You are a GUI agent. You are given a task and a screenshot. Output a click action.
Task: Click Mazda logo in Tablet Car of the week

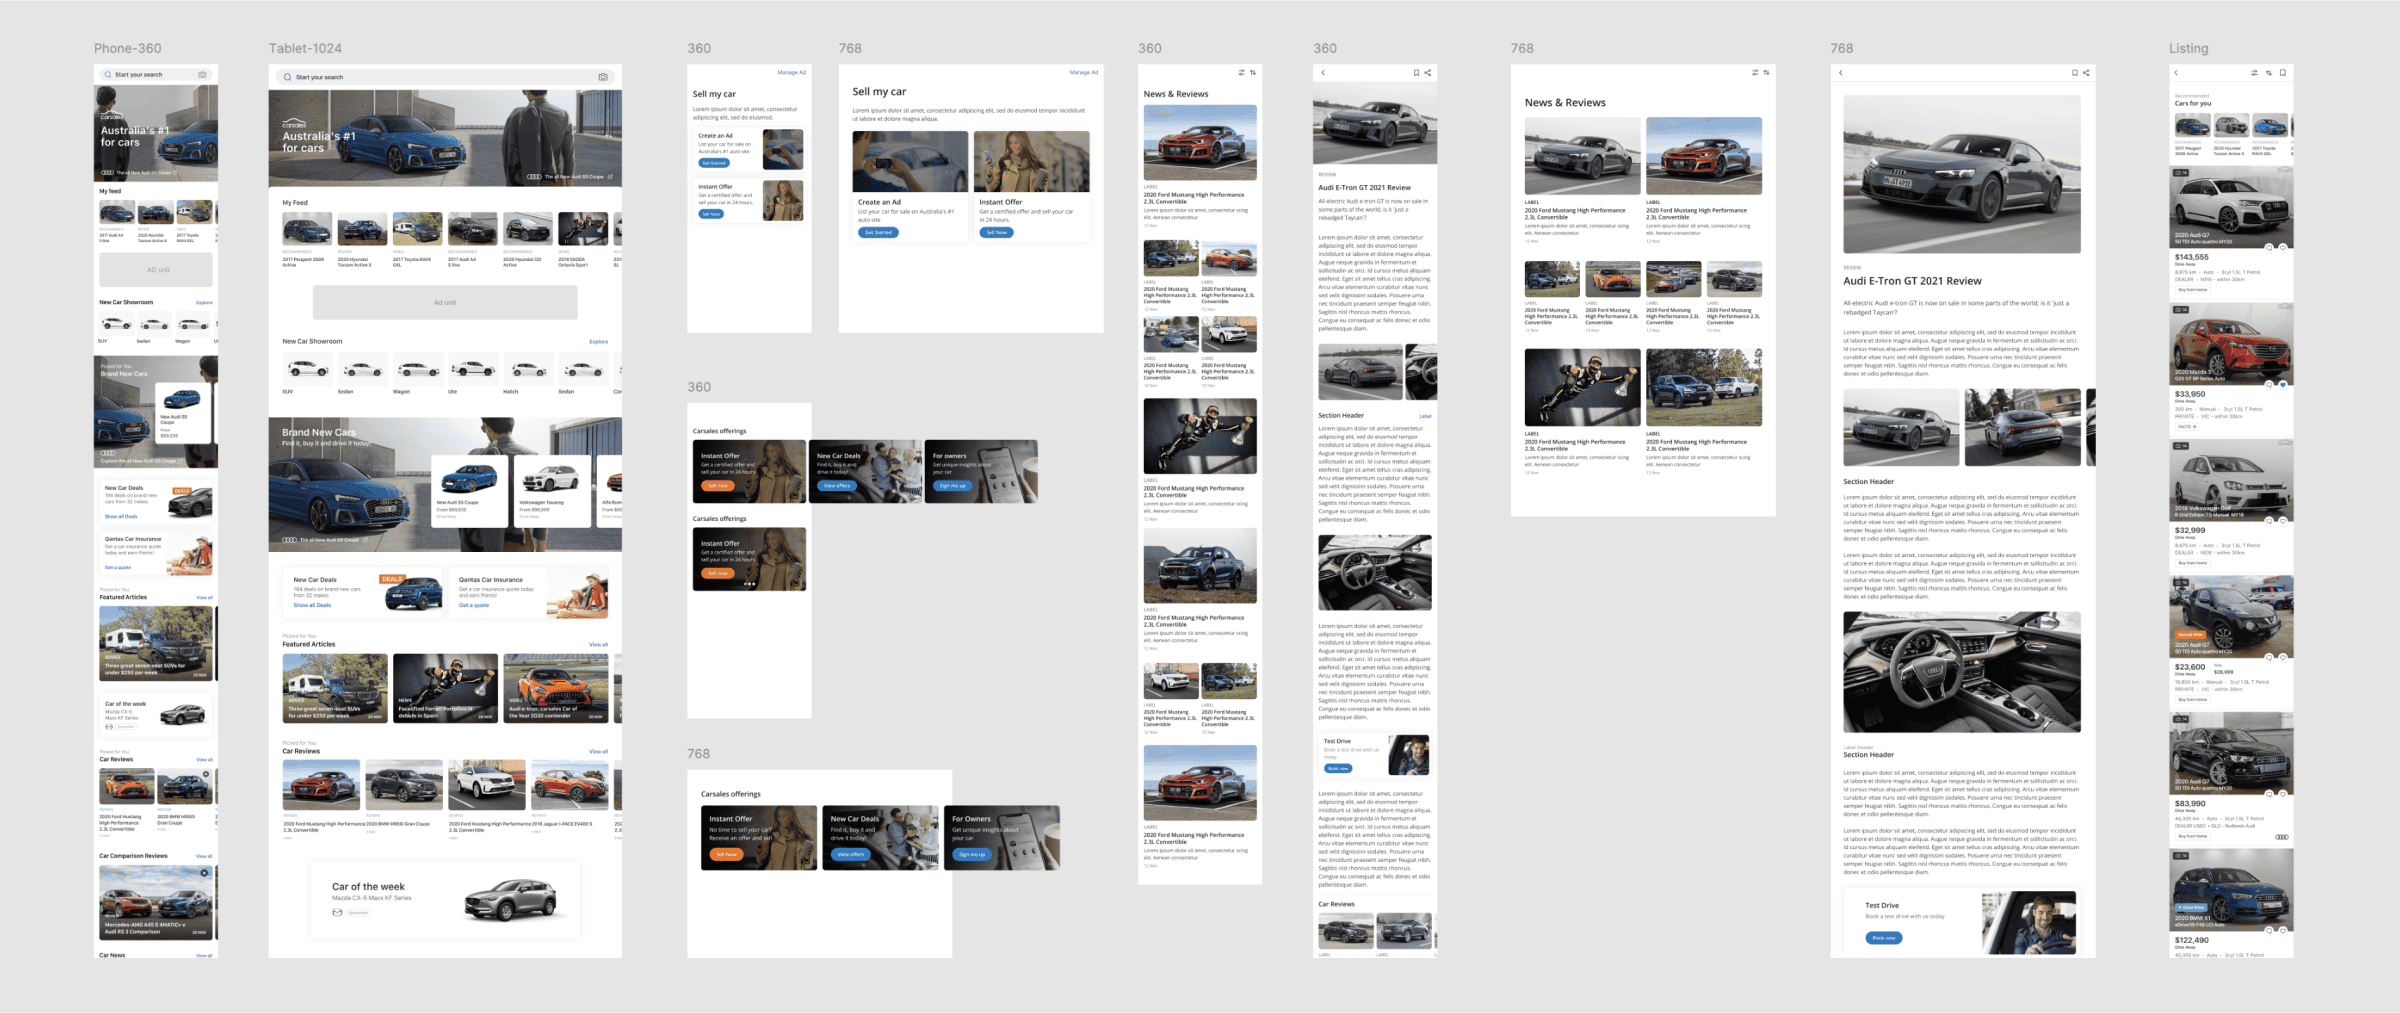[x=337, y=912]
